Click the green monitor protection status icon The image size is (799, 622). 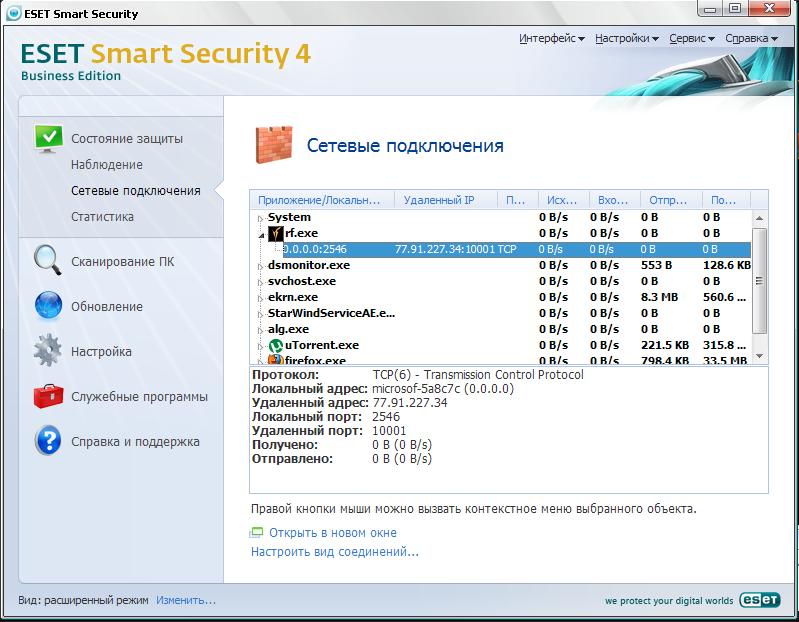(49, 138)
